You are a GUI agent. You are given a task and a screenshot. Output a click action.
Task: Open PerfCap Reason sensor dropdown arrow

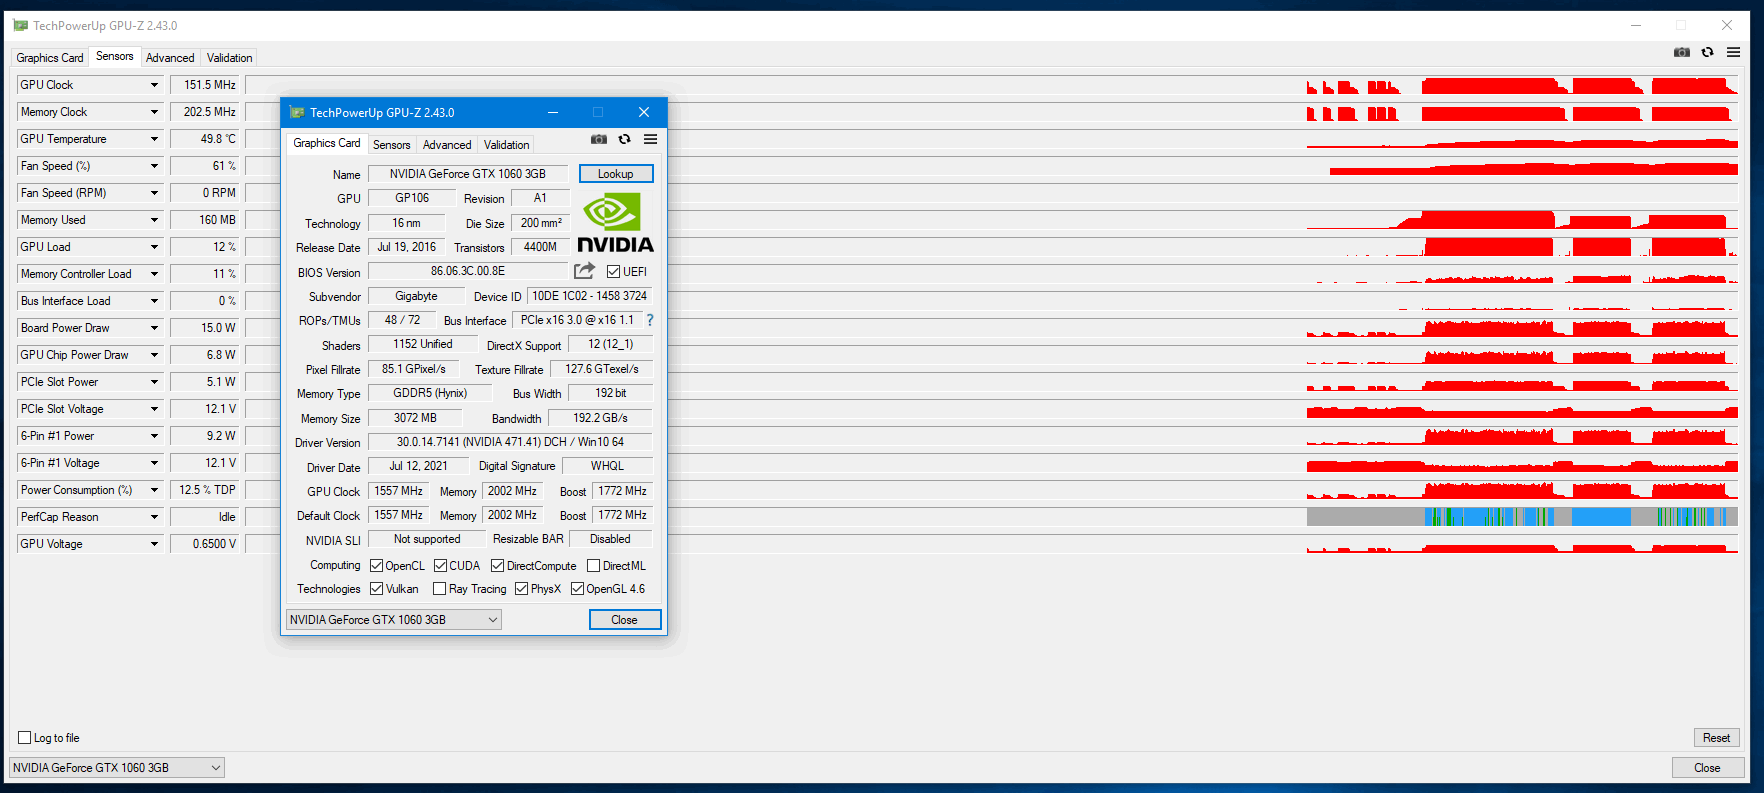point(154,517)
